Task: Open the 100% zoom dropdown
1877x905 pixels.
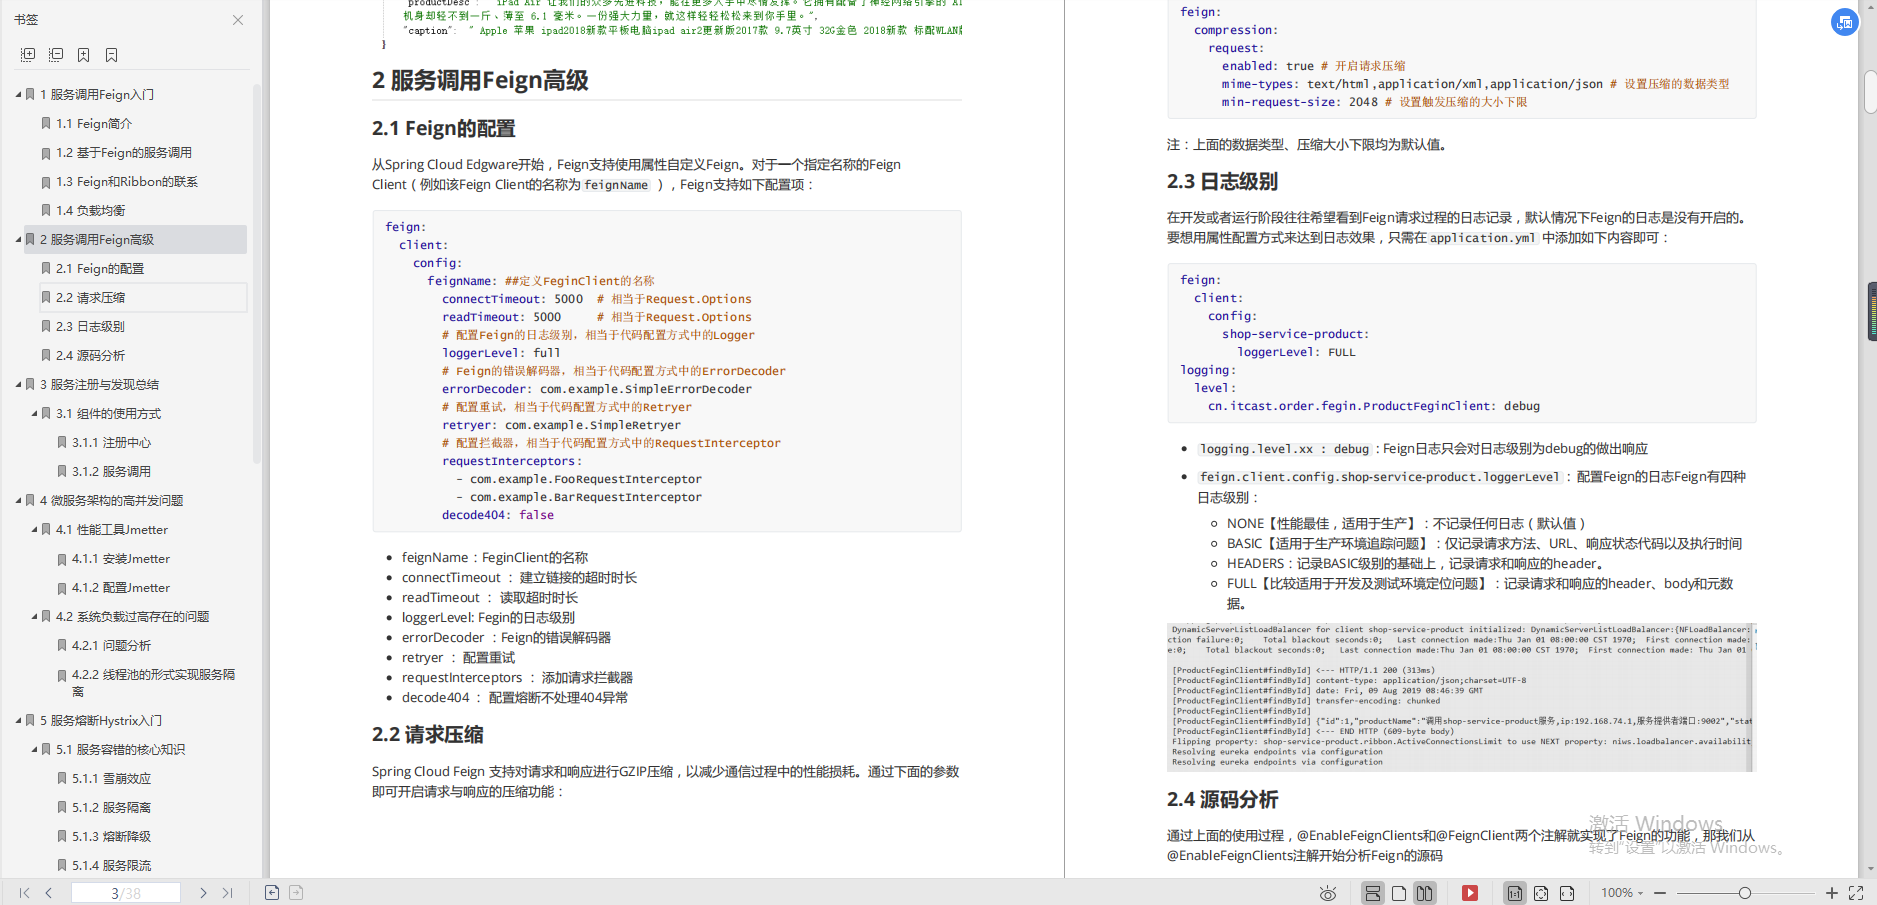Action: tap(1622, 893)
